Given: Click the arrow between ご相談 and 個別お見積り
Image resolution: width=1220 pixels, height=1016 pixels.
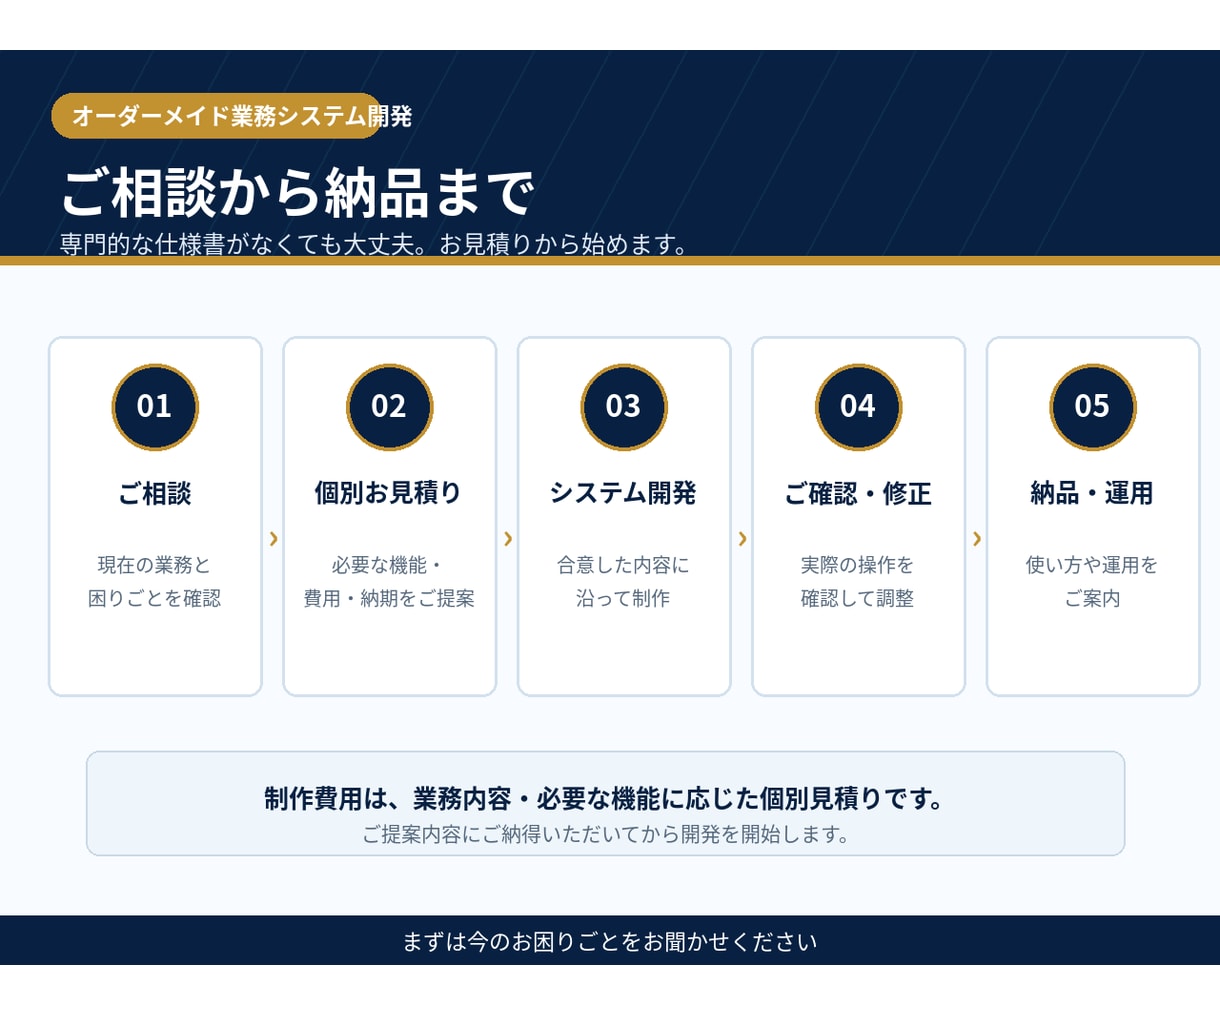Looking at the screenshot, I should click(273, 539).
